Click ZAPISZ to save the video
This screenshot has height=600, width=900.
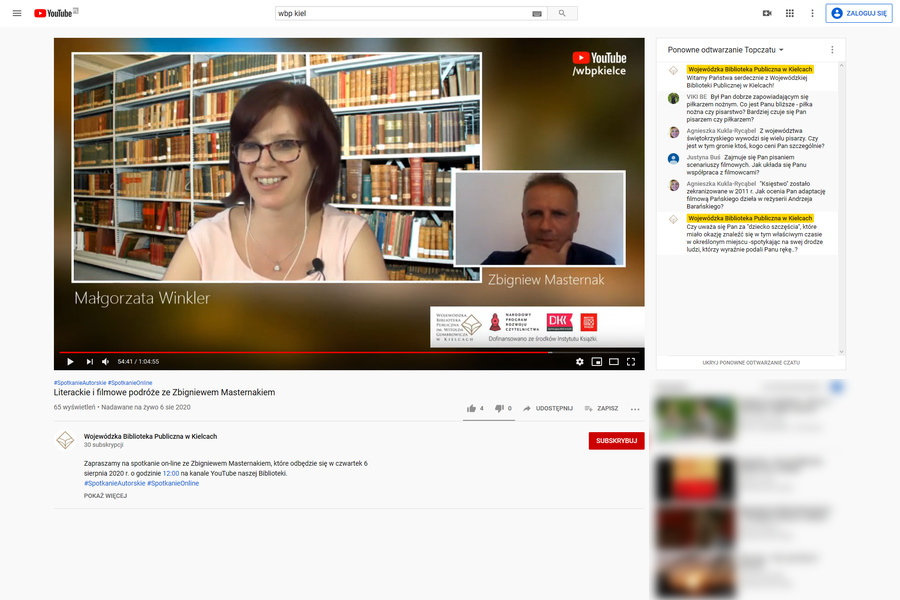[601, 408]
